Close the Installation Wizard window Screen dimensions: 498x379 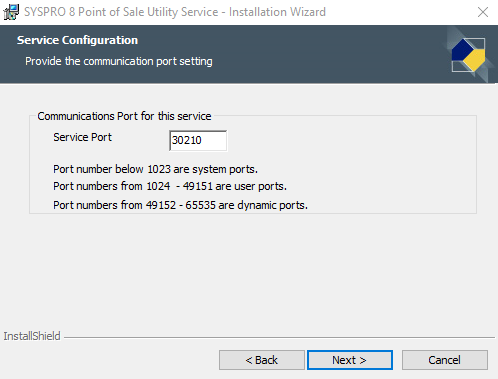(x=483, y=12)
